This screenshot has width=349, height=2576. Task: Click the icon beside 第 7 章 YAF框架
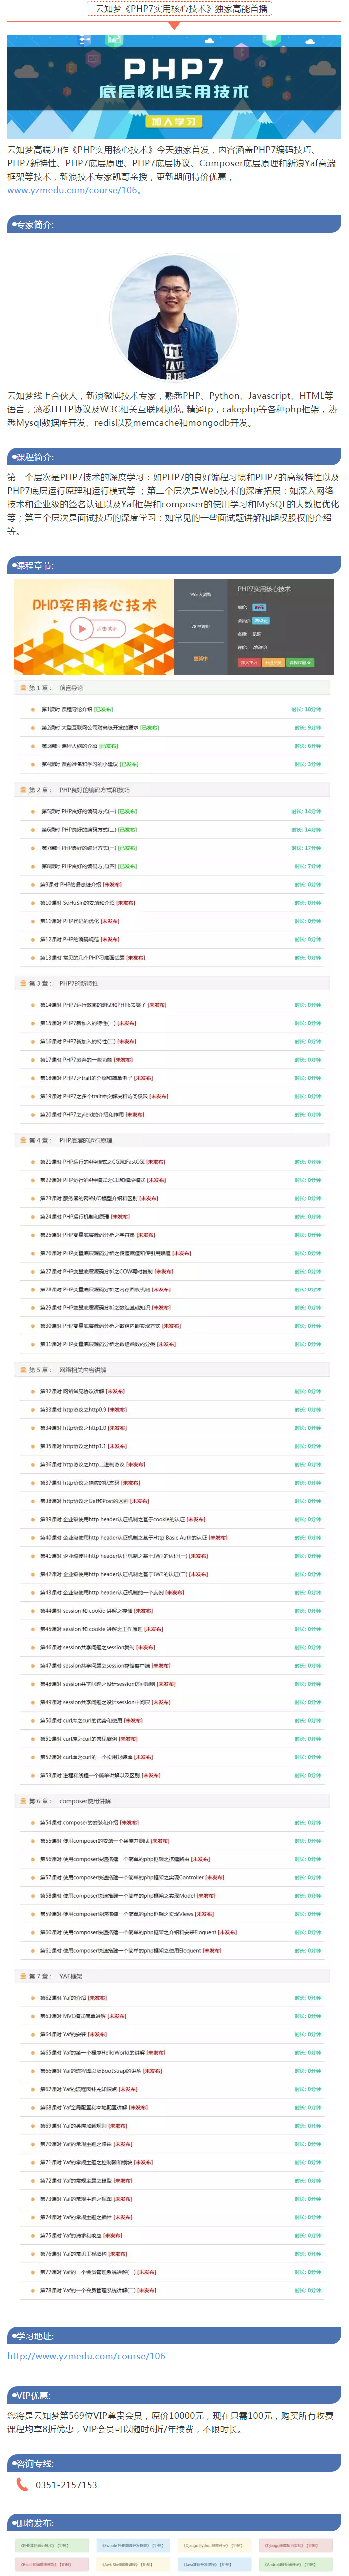pos(23,1975)
